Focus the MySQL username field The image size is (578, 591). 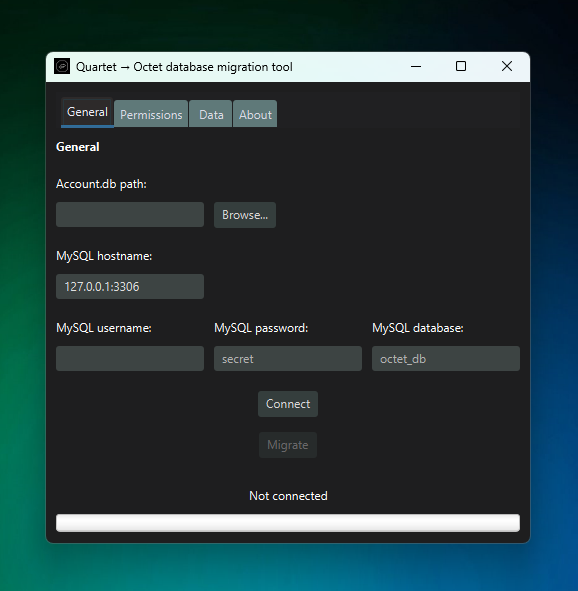coord(130,358)
